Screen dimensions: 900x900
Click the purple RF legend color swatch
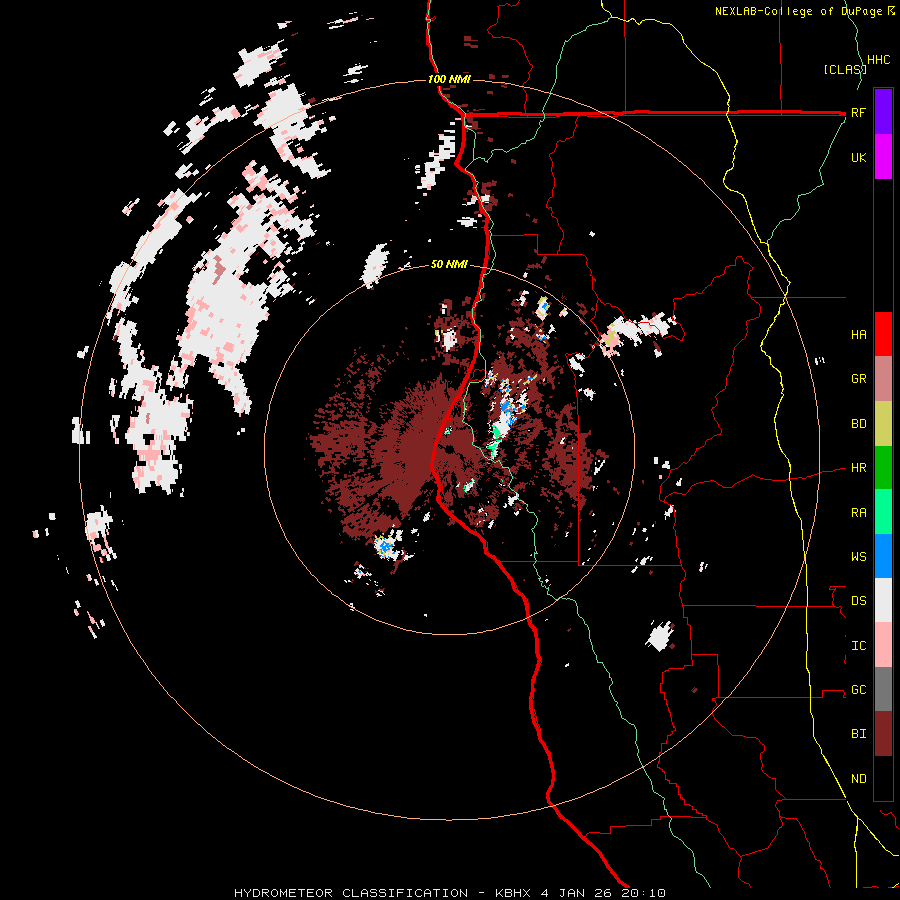(x=883, y=111)
